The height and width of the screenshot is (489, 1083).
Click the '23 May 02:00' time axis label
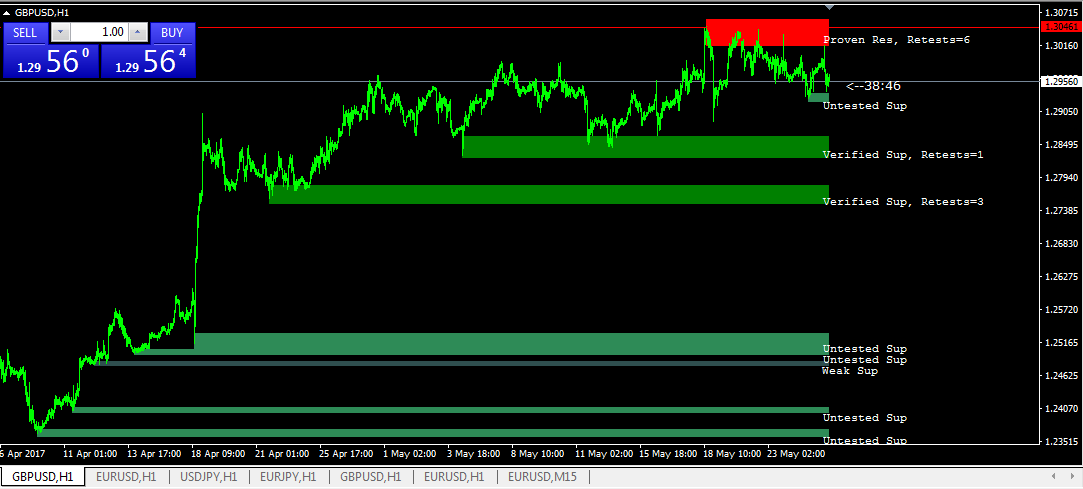pos(796,454)
